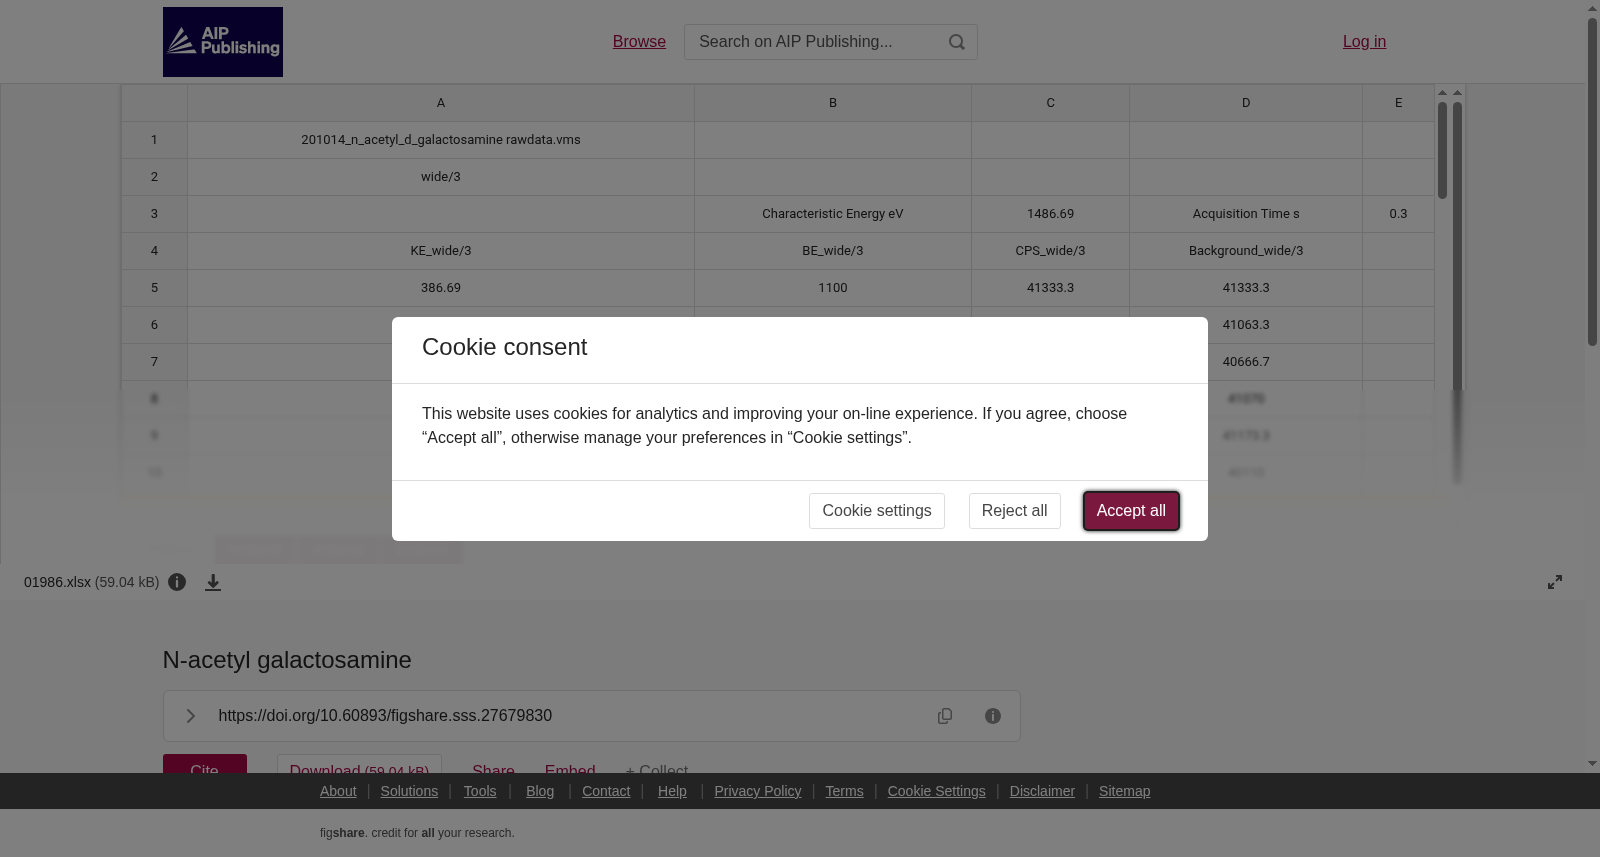
Task: Show DOI information icon
Action: coord(993,716)
